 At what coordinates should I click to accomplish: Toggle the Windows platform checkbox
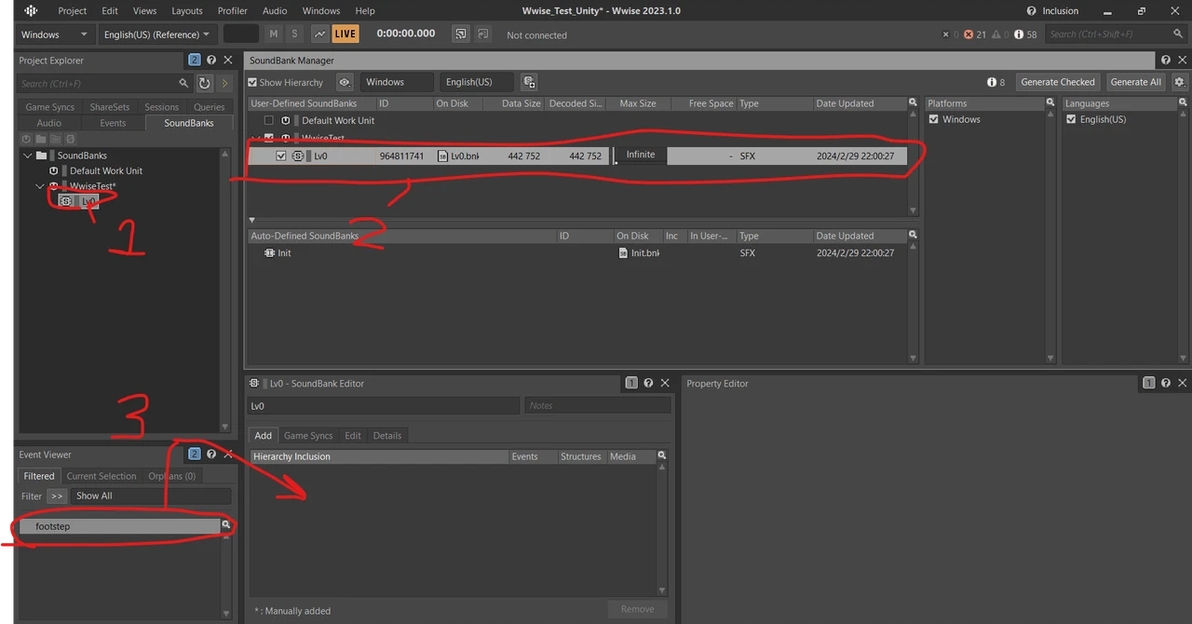click(x=934, y=119)
